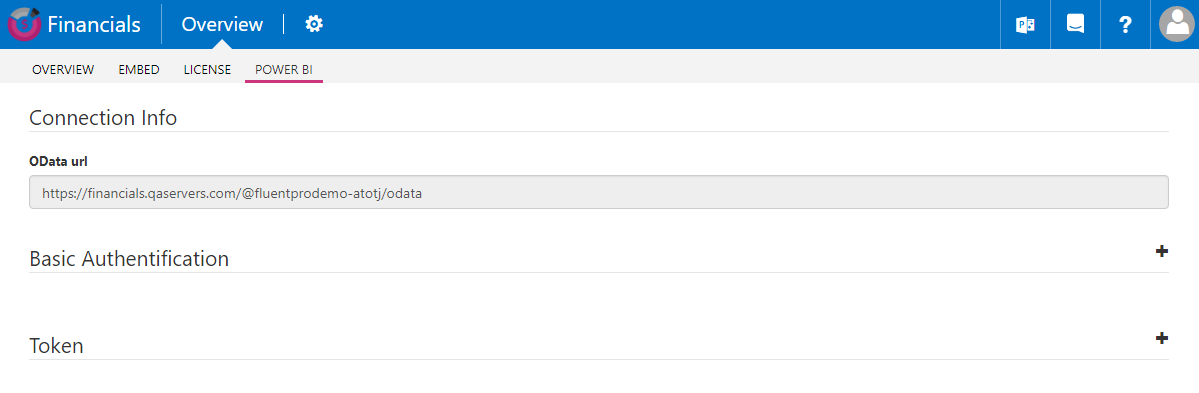Click into the OData url field
Viewport: 1199px width, 393px height.
(599, 193)
